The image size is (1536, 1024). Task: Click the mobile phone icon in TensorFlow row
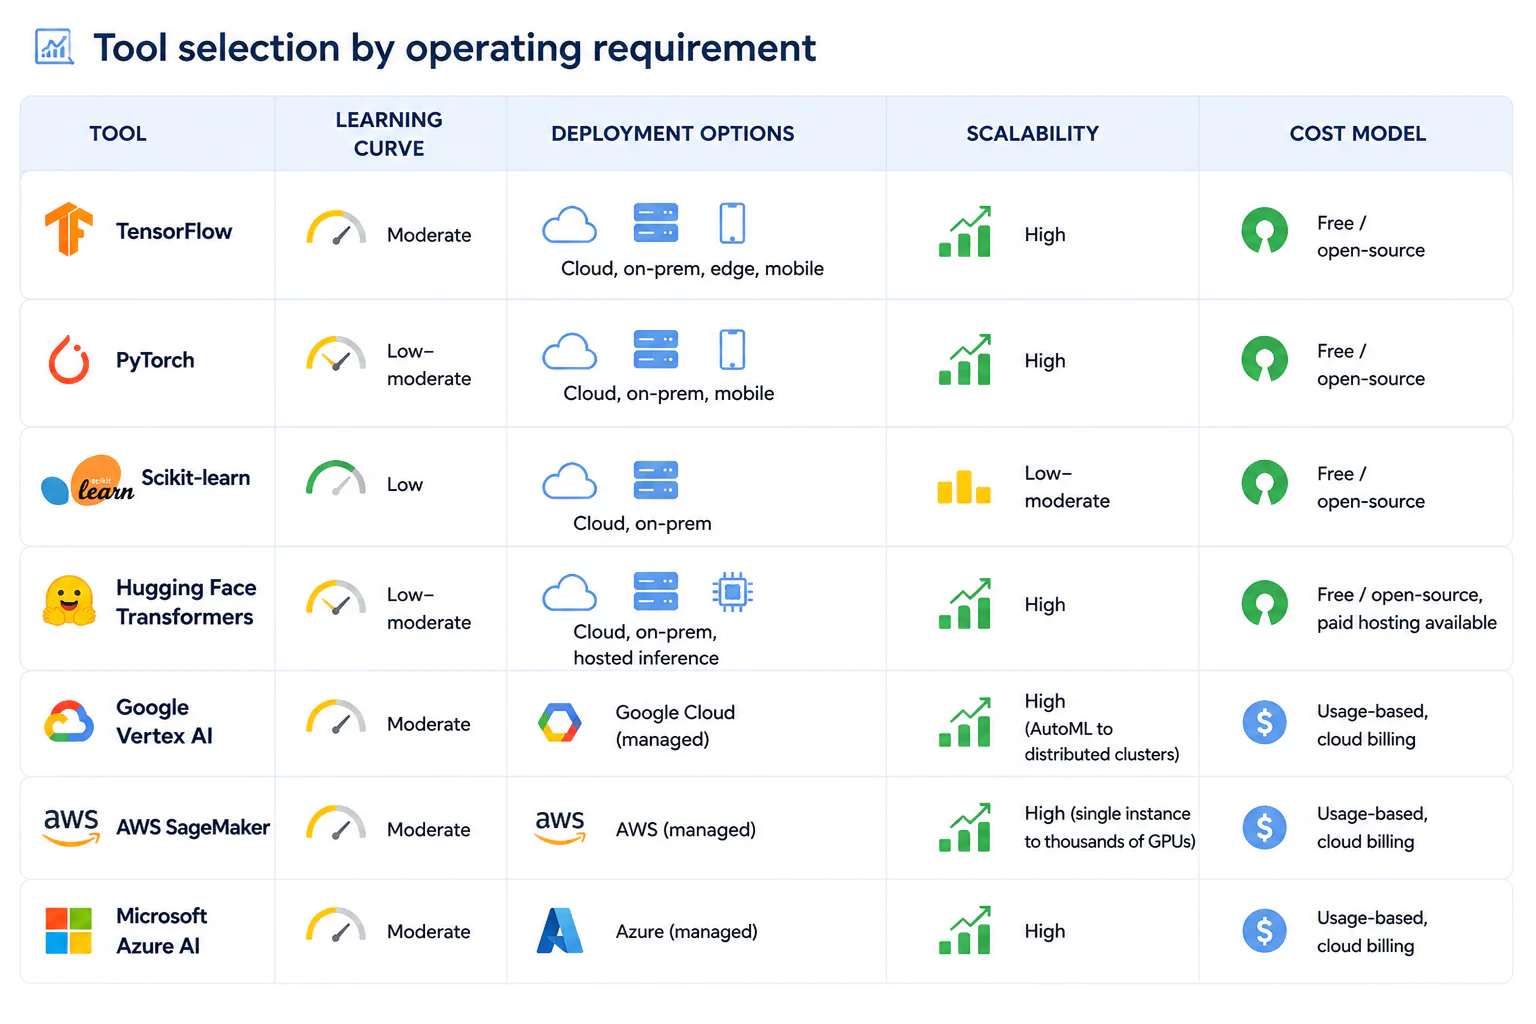733,223
